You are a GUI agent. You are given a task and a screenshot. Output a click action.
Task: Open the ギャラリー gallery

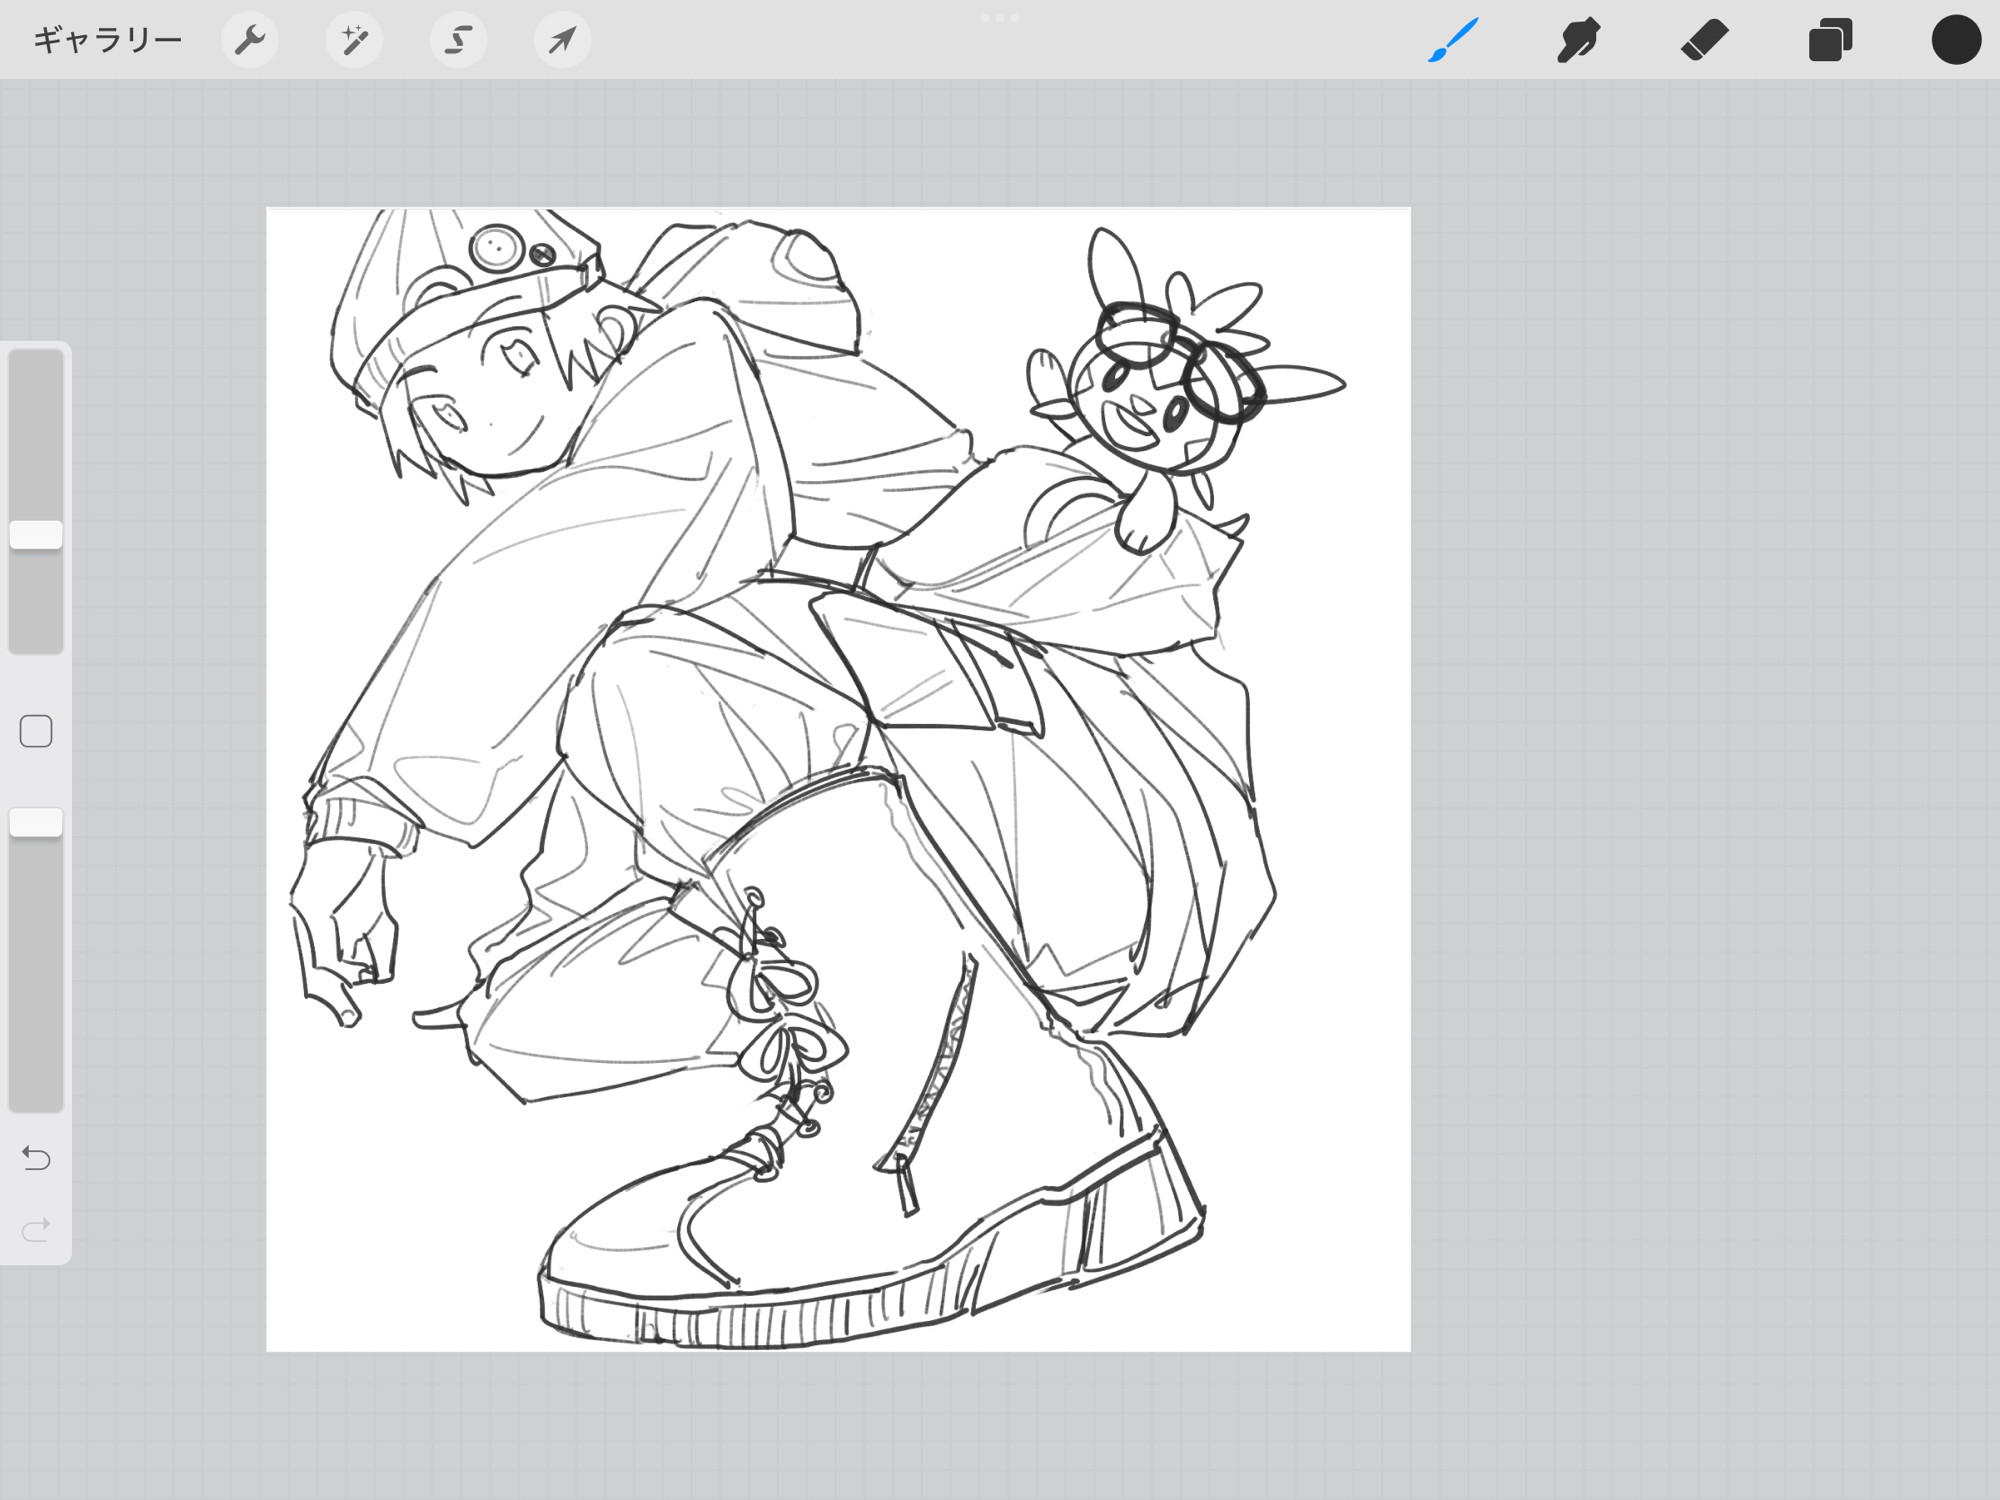tap(108, 40)
